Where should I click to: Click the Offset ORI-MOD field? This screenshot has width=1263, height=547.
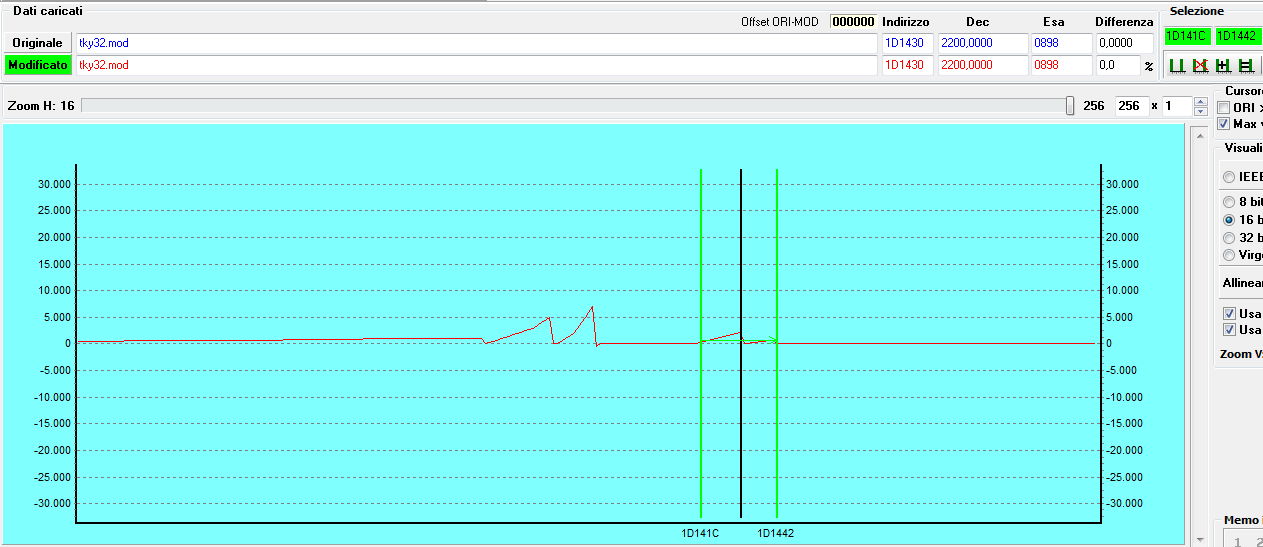pyautogui.click(x=853, y=21)
